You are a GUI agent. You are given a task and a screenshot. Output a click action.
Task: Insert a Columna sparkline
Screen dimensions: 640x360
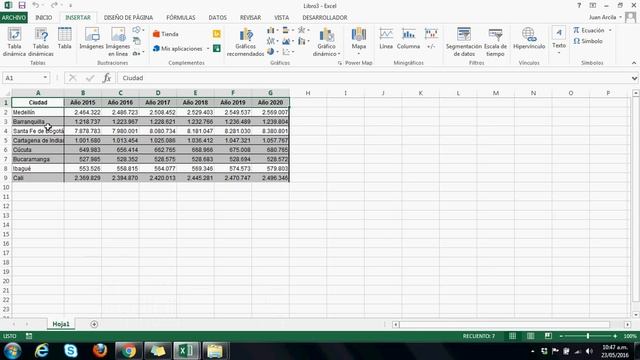click(x=408, y=39)
